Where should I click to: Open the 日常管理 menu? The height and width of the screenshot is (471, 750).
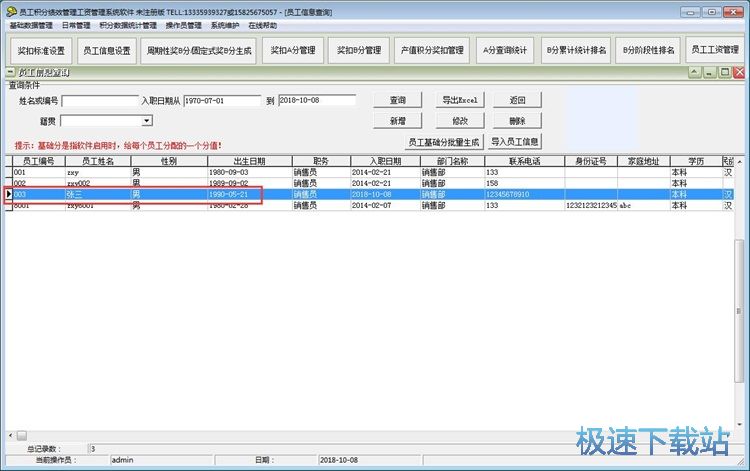point(76,25)
